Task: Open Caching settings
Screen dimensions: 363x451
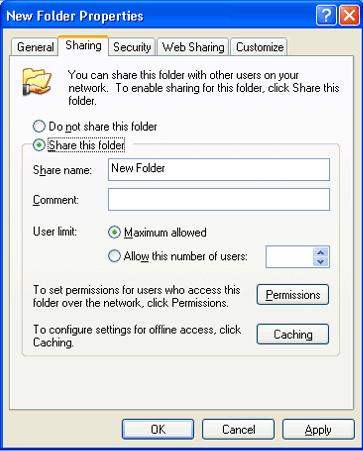Action: pos(293,334)
